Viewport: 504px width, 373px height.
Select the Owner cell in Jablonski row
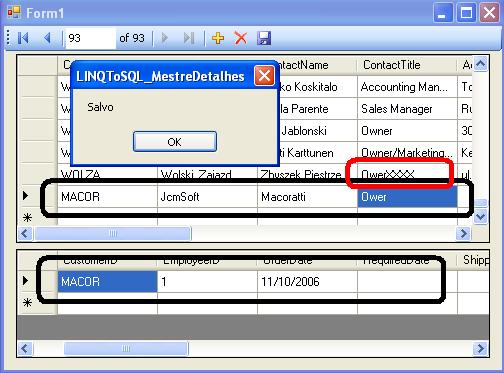(x=407, y=131)
